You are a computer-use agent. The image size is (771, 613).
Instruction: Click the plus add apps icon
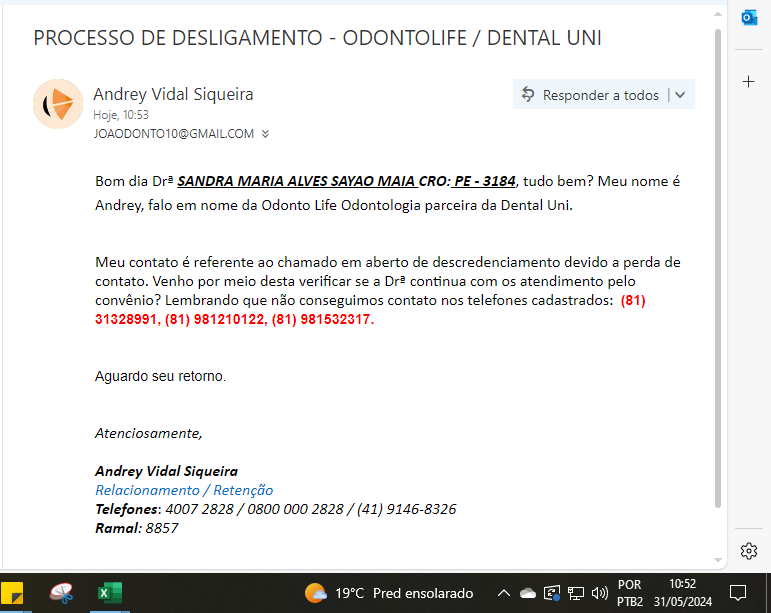[748, 82]
